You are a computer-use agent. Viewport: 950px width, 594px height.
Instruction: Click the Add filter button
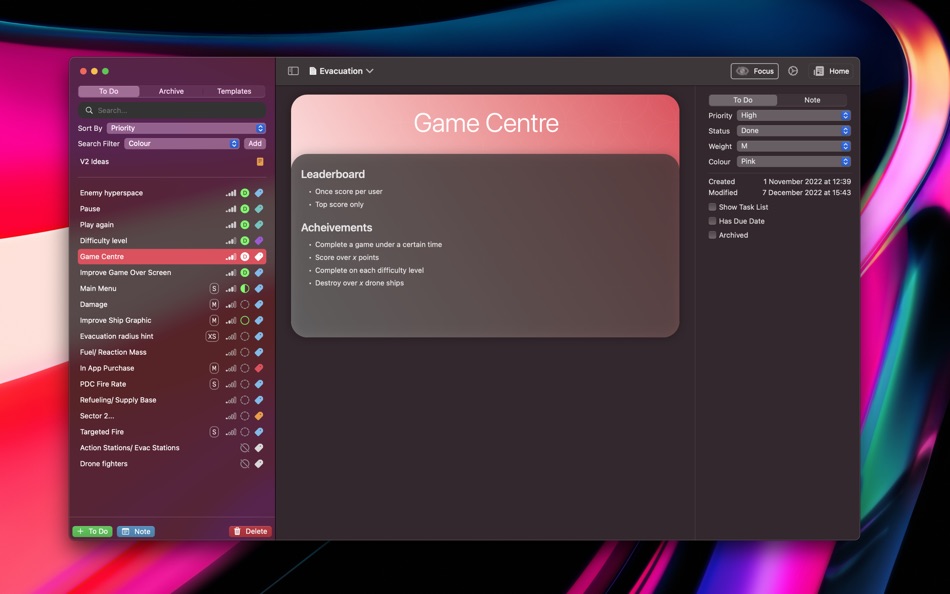coord(255,144)
